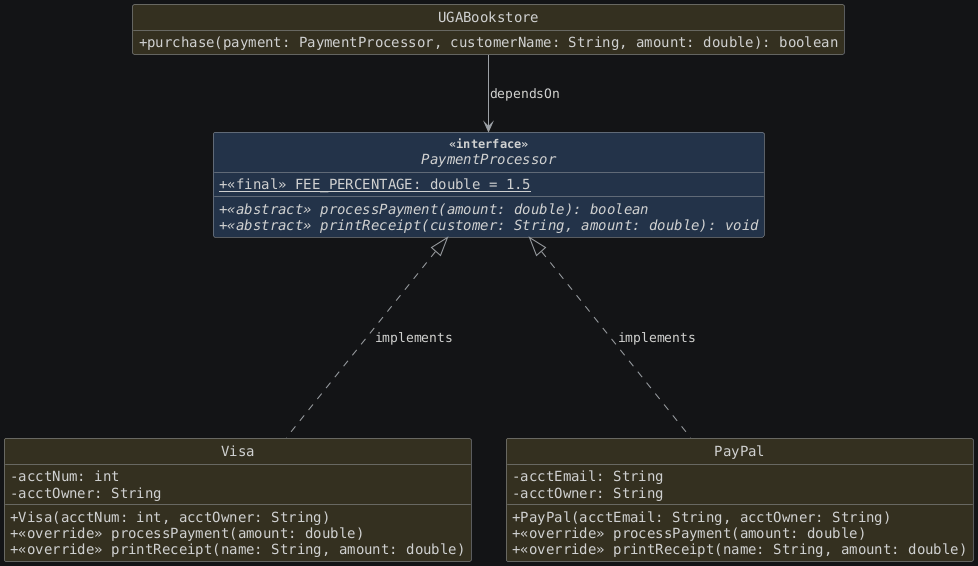Select the Visa constructor line
This screenshot has height=566, width=978.
[170, 517]
